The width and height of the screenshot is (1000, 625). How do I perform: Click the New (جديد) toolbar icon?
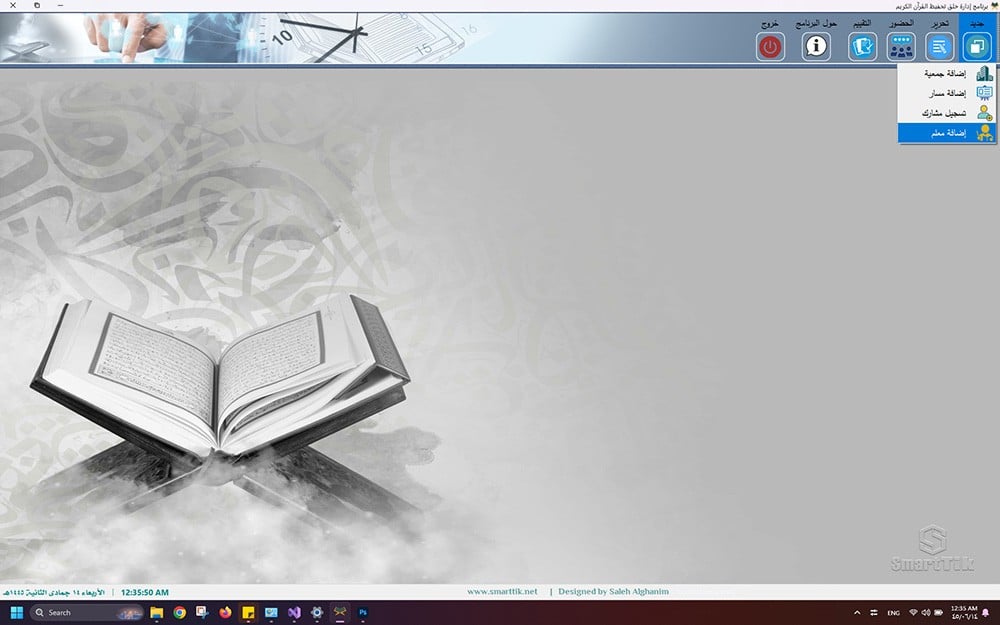click(x=977, y=46)
